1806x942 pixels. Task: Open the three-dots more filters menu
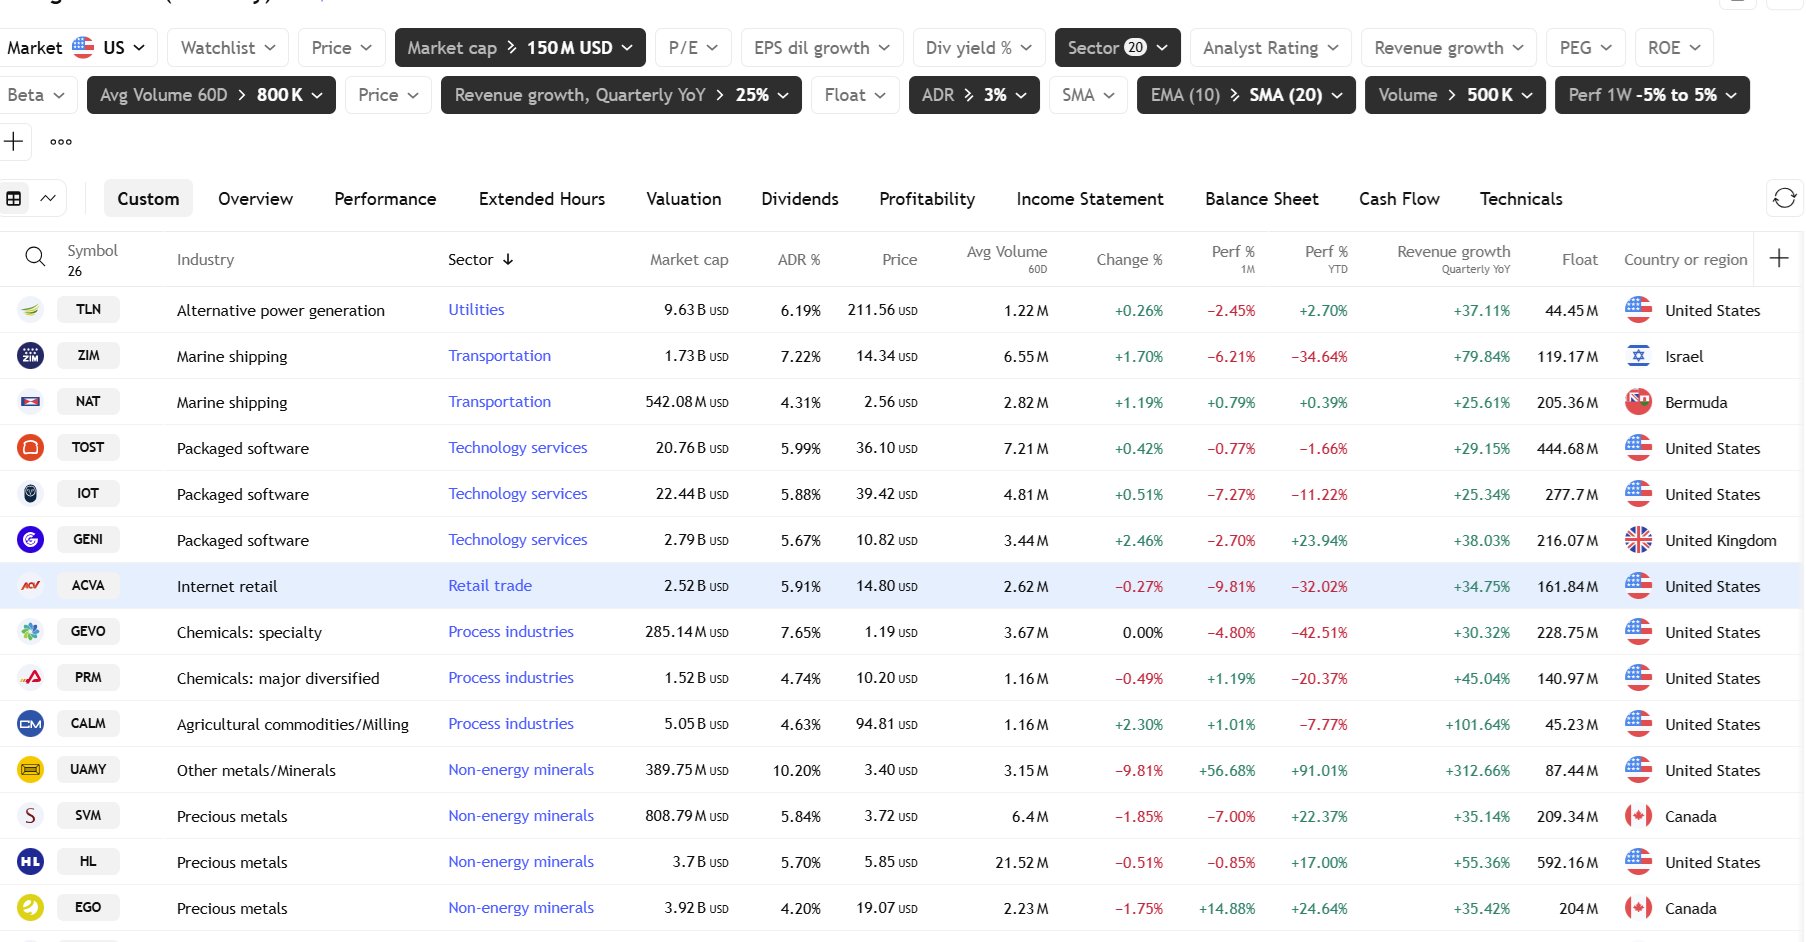(x=61, y=142)
